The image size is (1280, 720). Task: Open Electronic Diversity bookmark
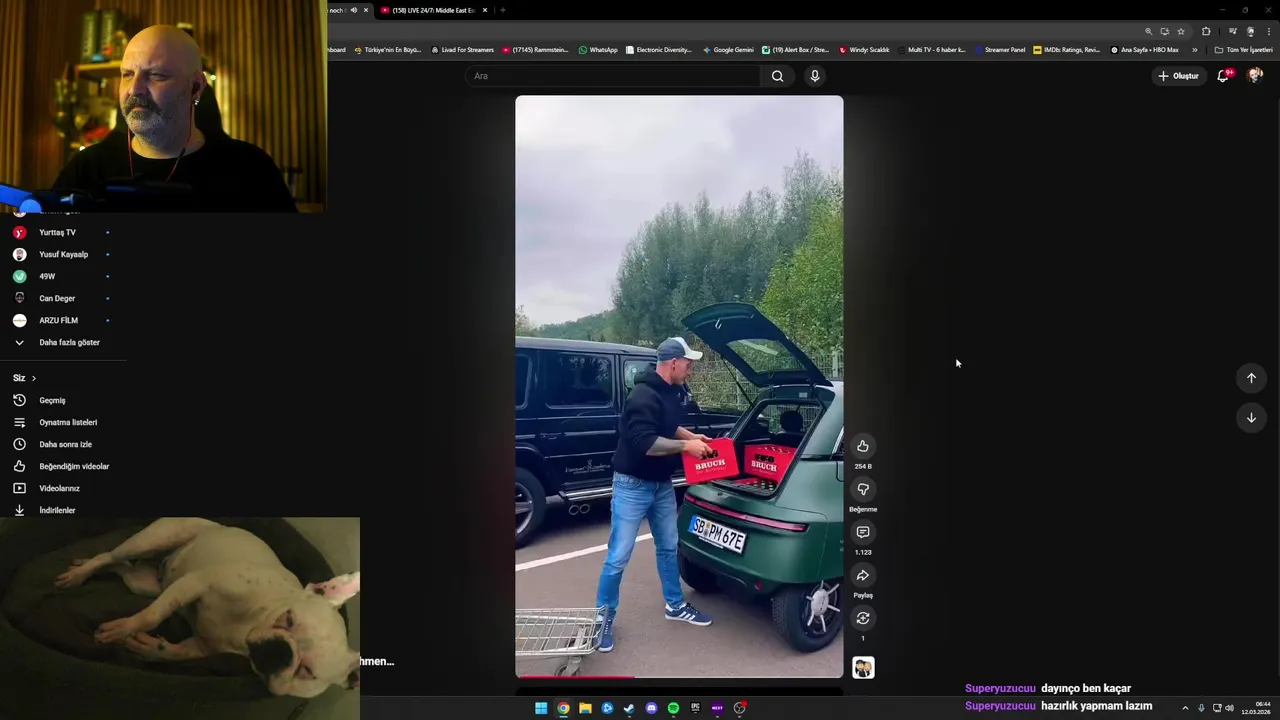tap(659, 49)
